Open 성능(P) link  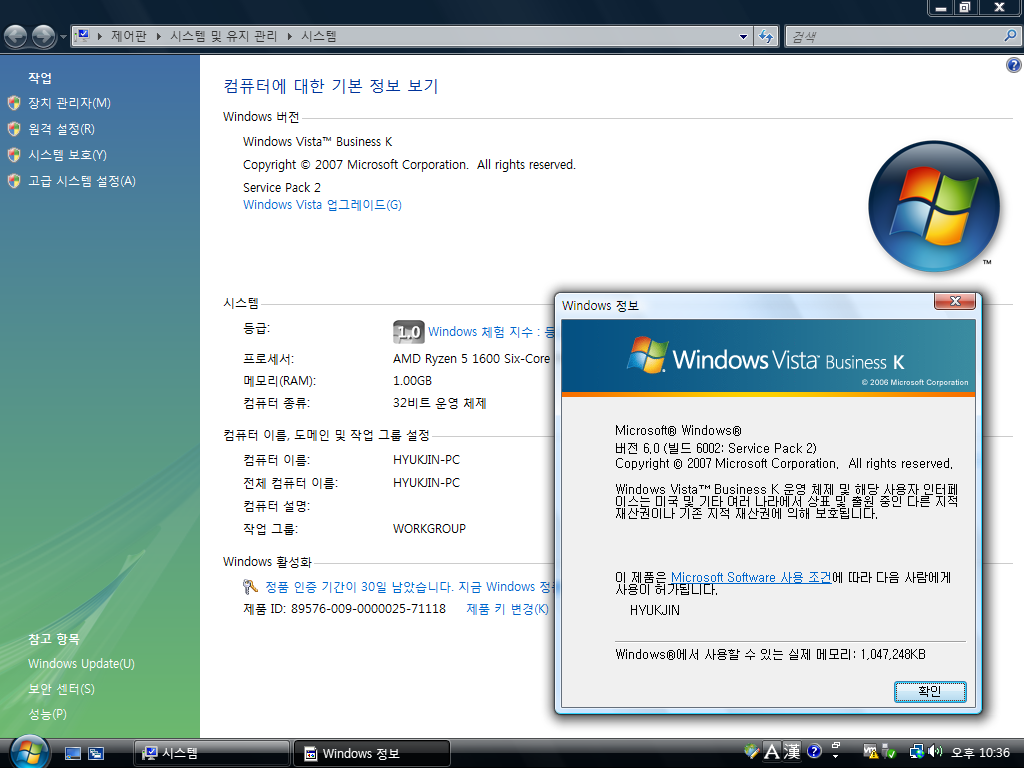click(x=47, y=714)
